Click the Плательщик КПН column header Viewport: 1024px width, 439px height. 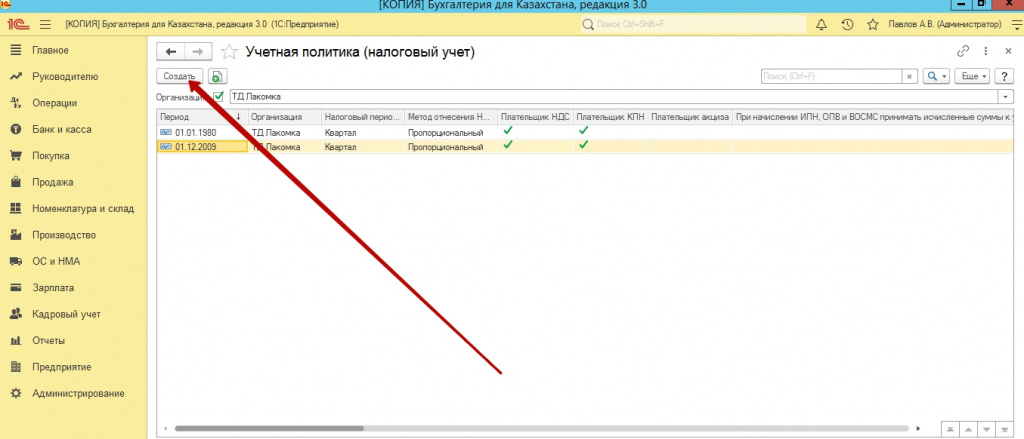point(611,117)
